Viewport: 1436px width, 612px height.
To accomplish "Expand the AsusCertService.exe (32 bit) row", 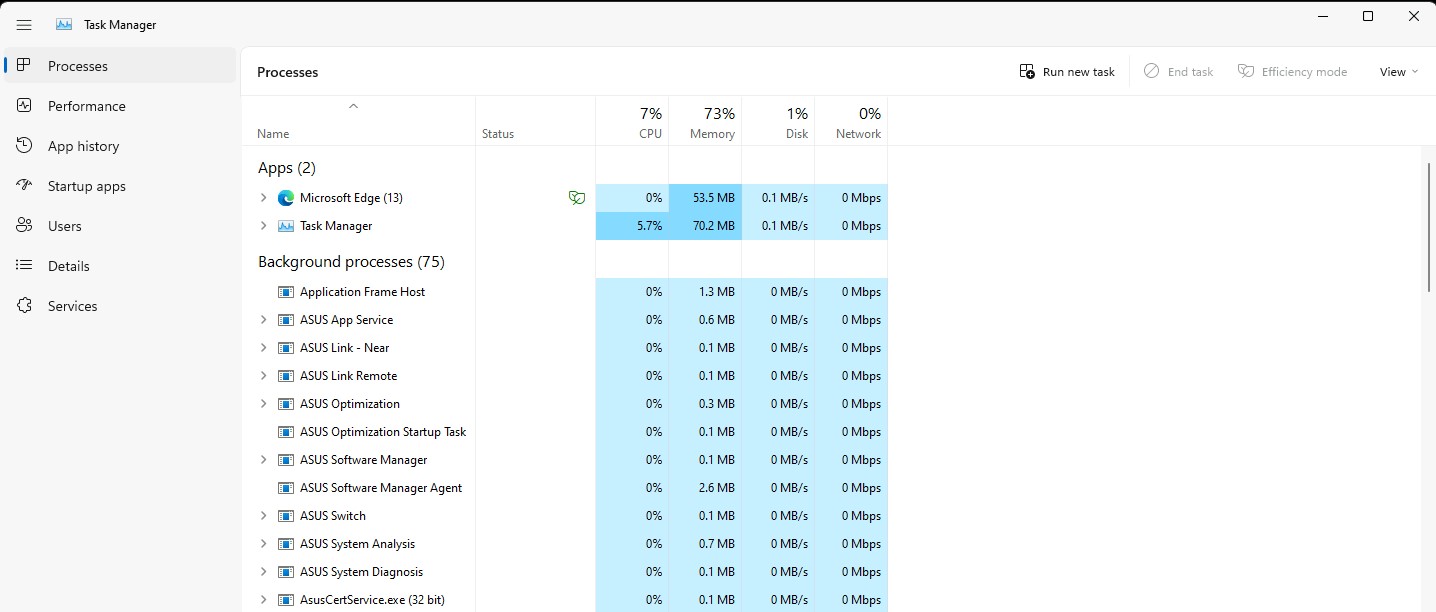I will click(264, 600).
